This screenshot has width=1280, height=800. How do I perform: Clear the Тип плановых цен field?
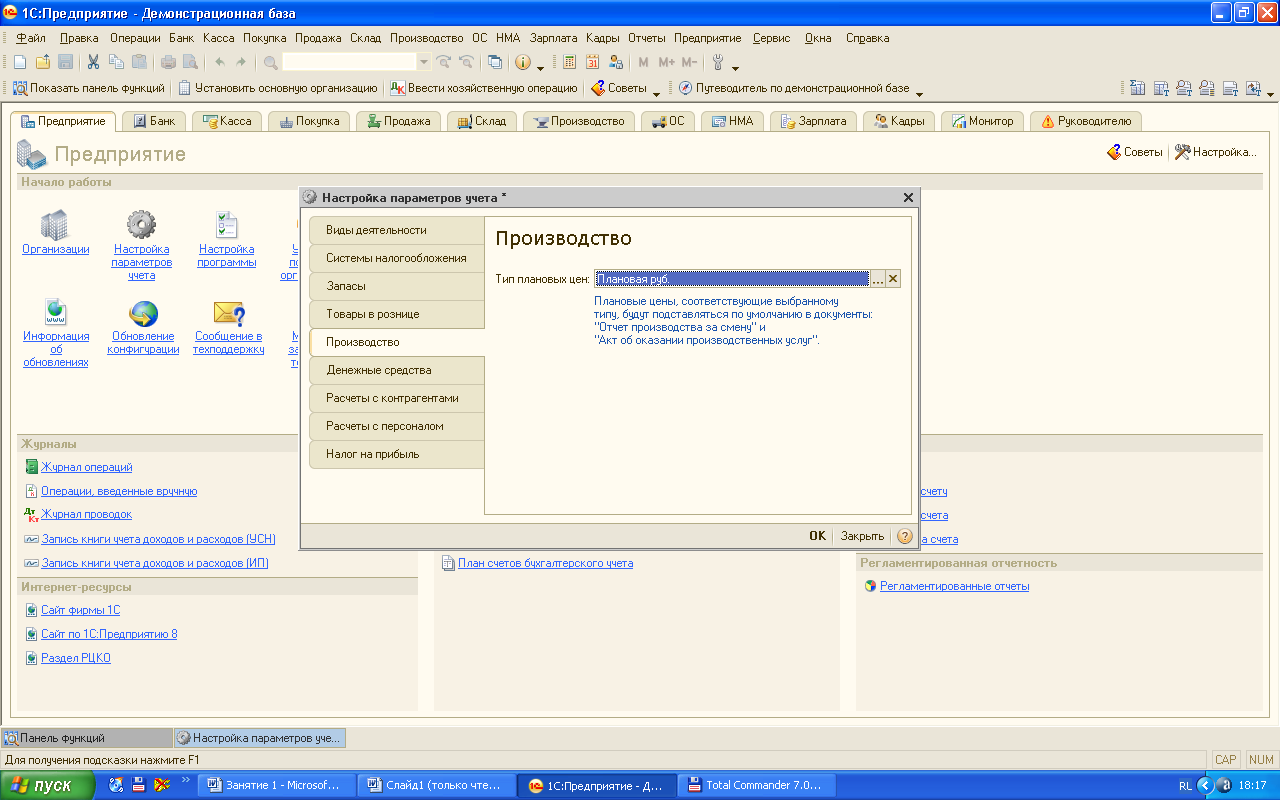(893, 279)
